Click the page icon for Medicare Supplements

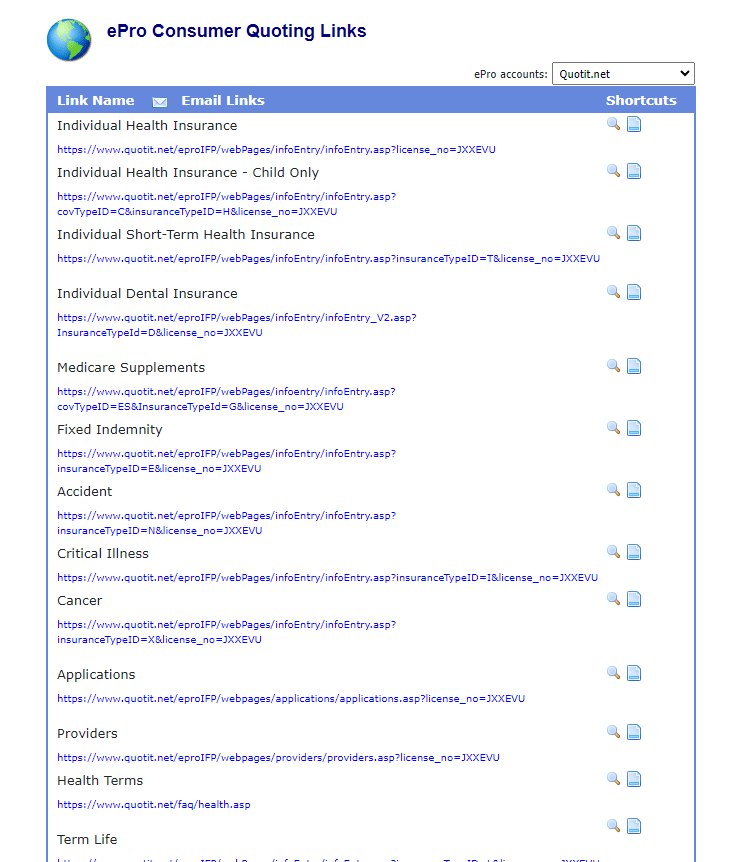634,366
